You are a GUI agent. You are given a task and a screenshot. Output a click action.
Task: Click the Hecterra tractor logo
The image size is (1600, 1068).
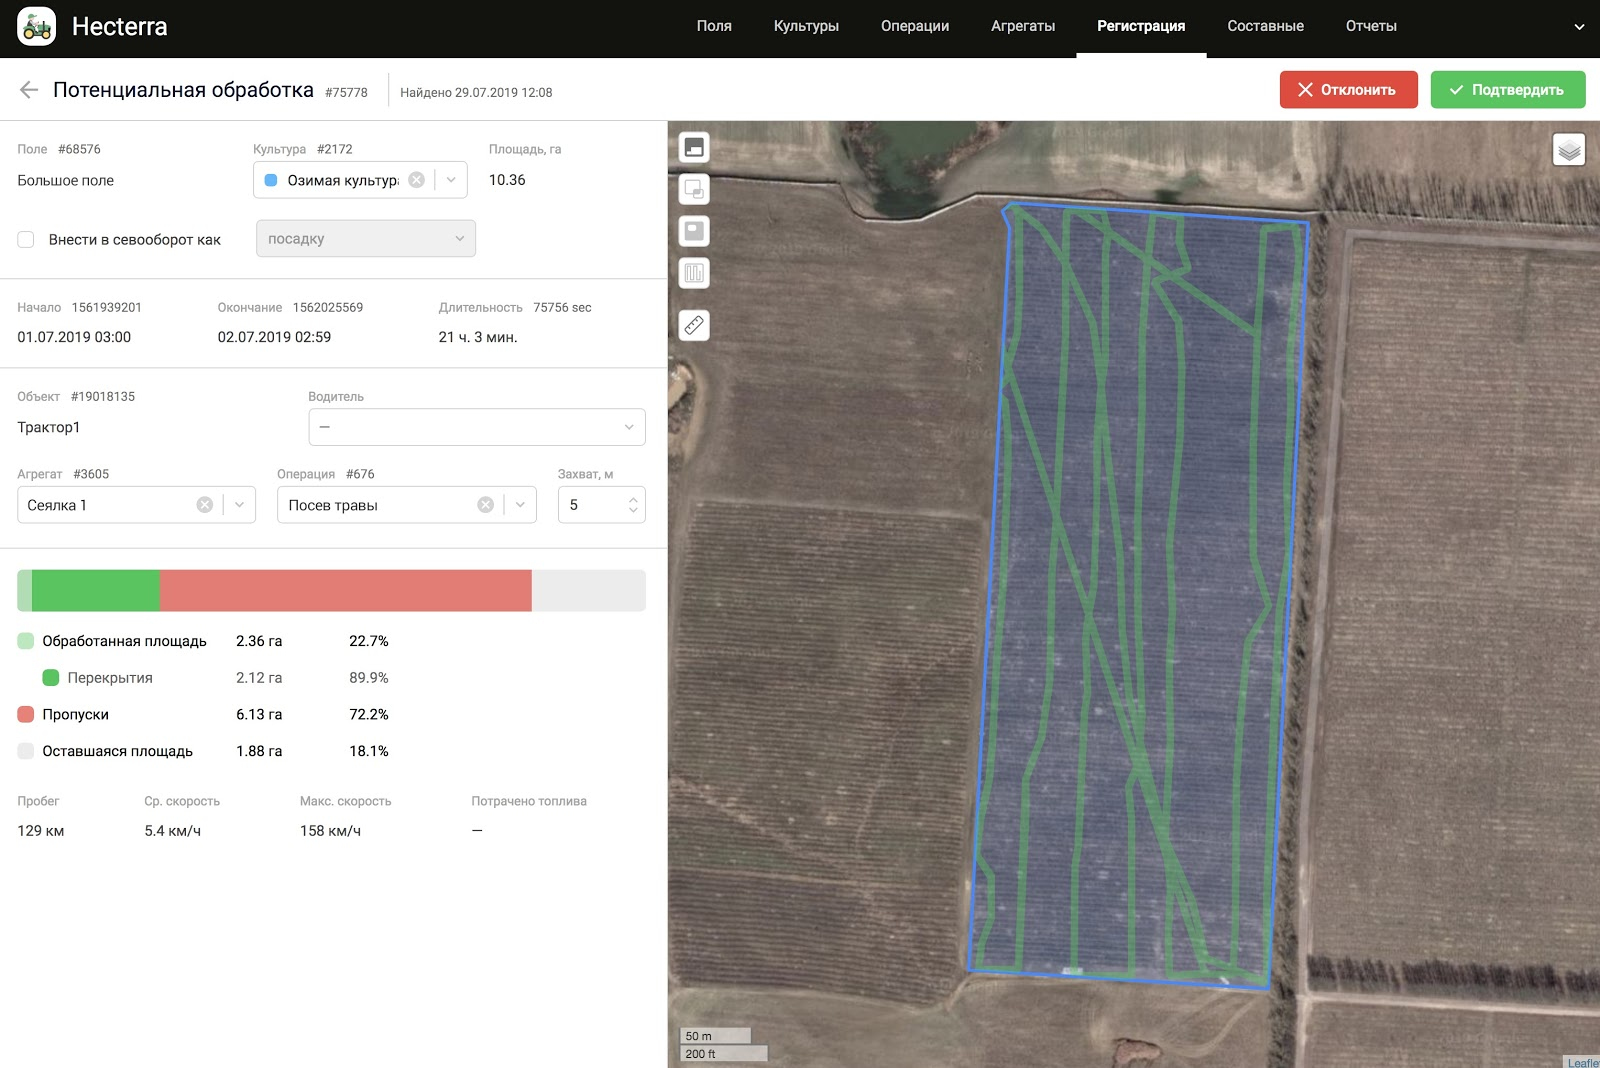coord(37,27)
